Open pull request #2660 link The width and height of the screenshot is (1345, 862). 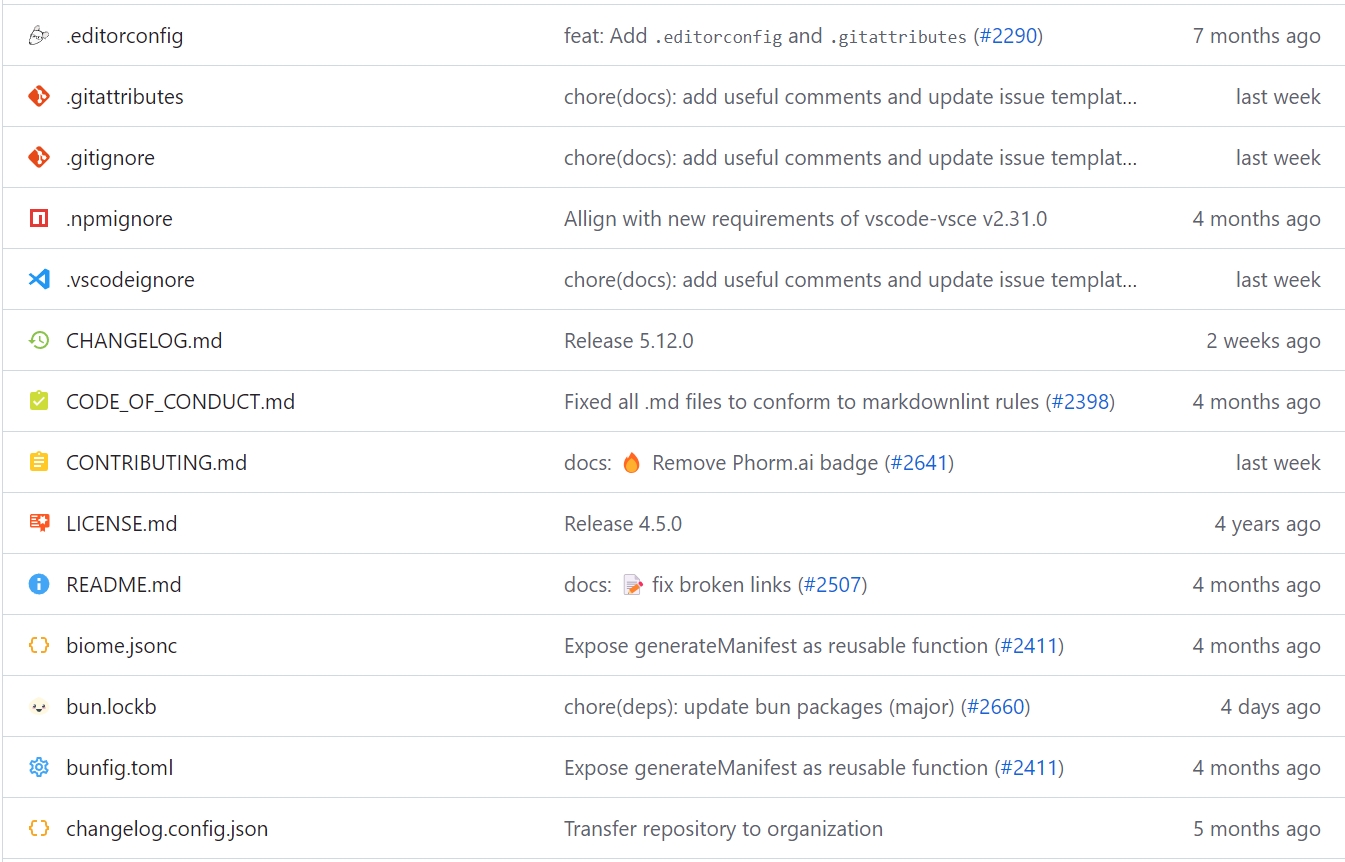click(995, 707)
